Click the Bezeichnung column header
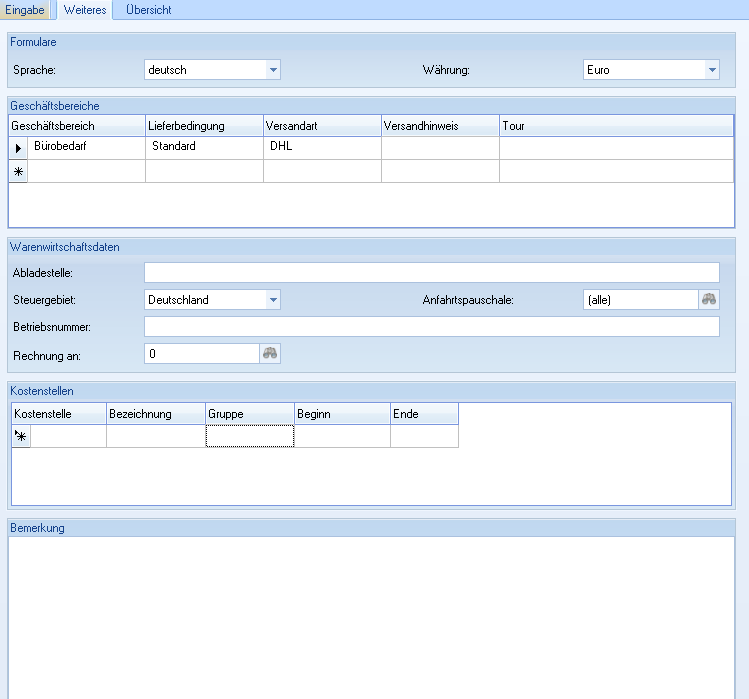Image resolution: width=749 pixels, height=699 pixels. [155, 414]
